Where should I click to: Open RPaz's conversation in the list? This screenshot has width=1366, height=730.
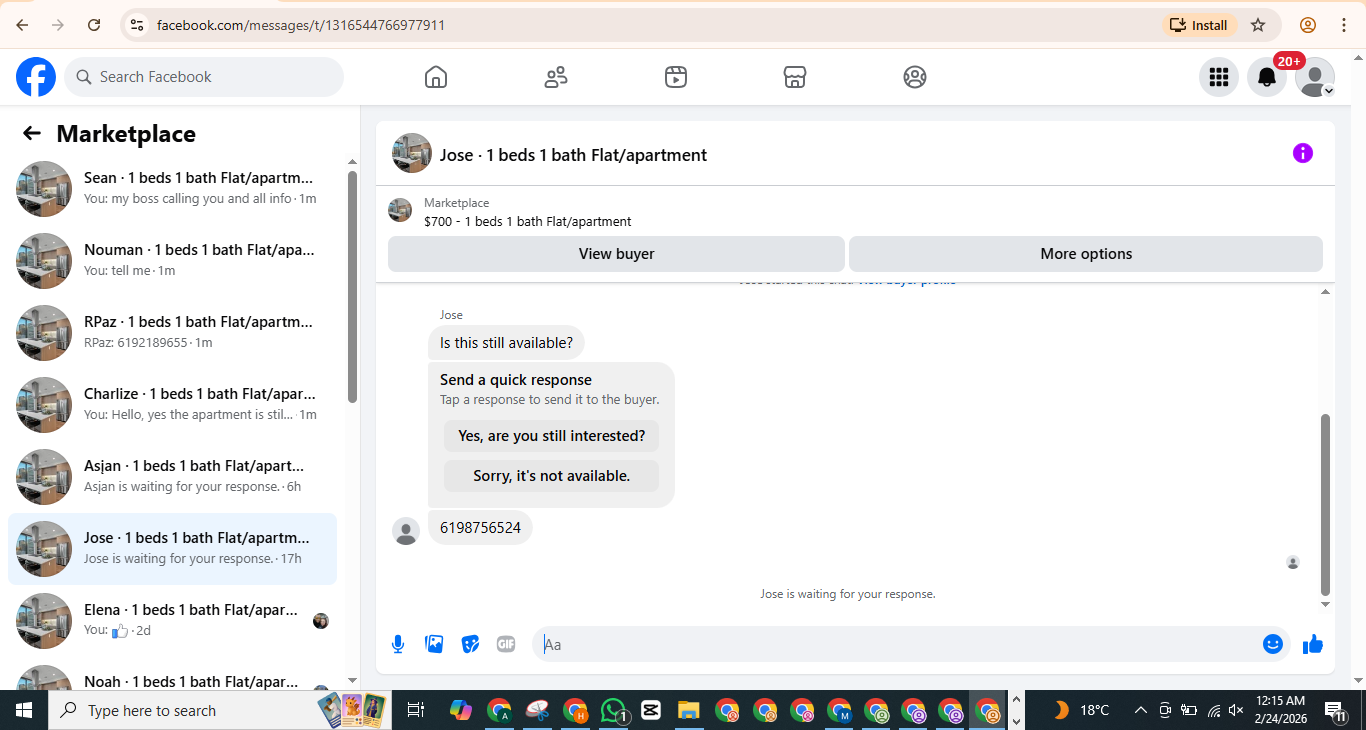172,333
